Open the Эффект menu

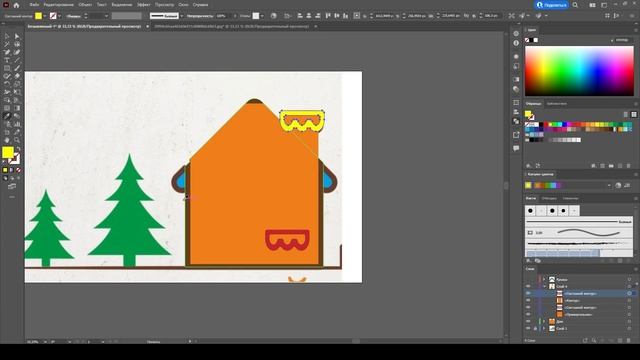(x=144, y=5)
